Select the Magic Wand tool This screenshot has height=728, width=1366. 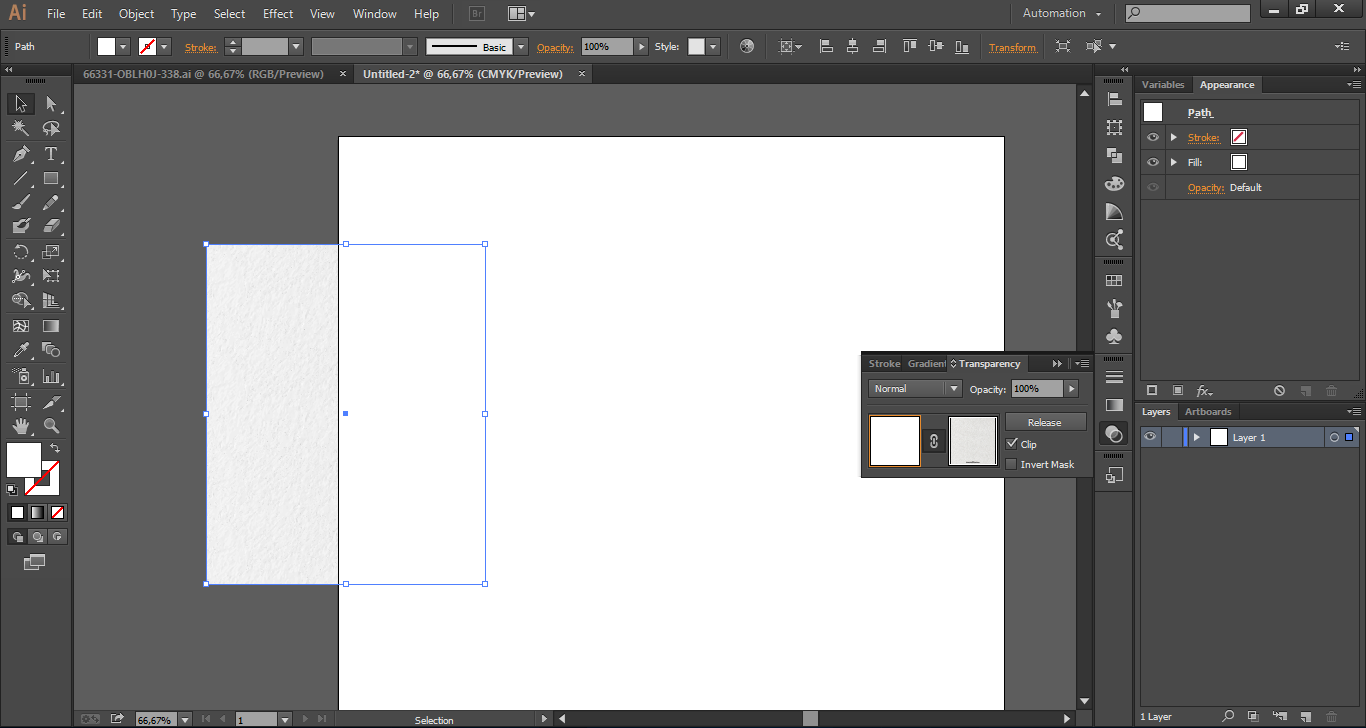pyautogui.click(x=20, y=129)
